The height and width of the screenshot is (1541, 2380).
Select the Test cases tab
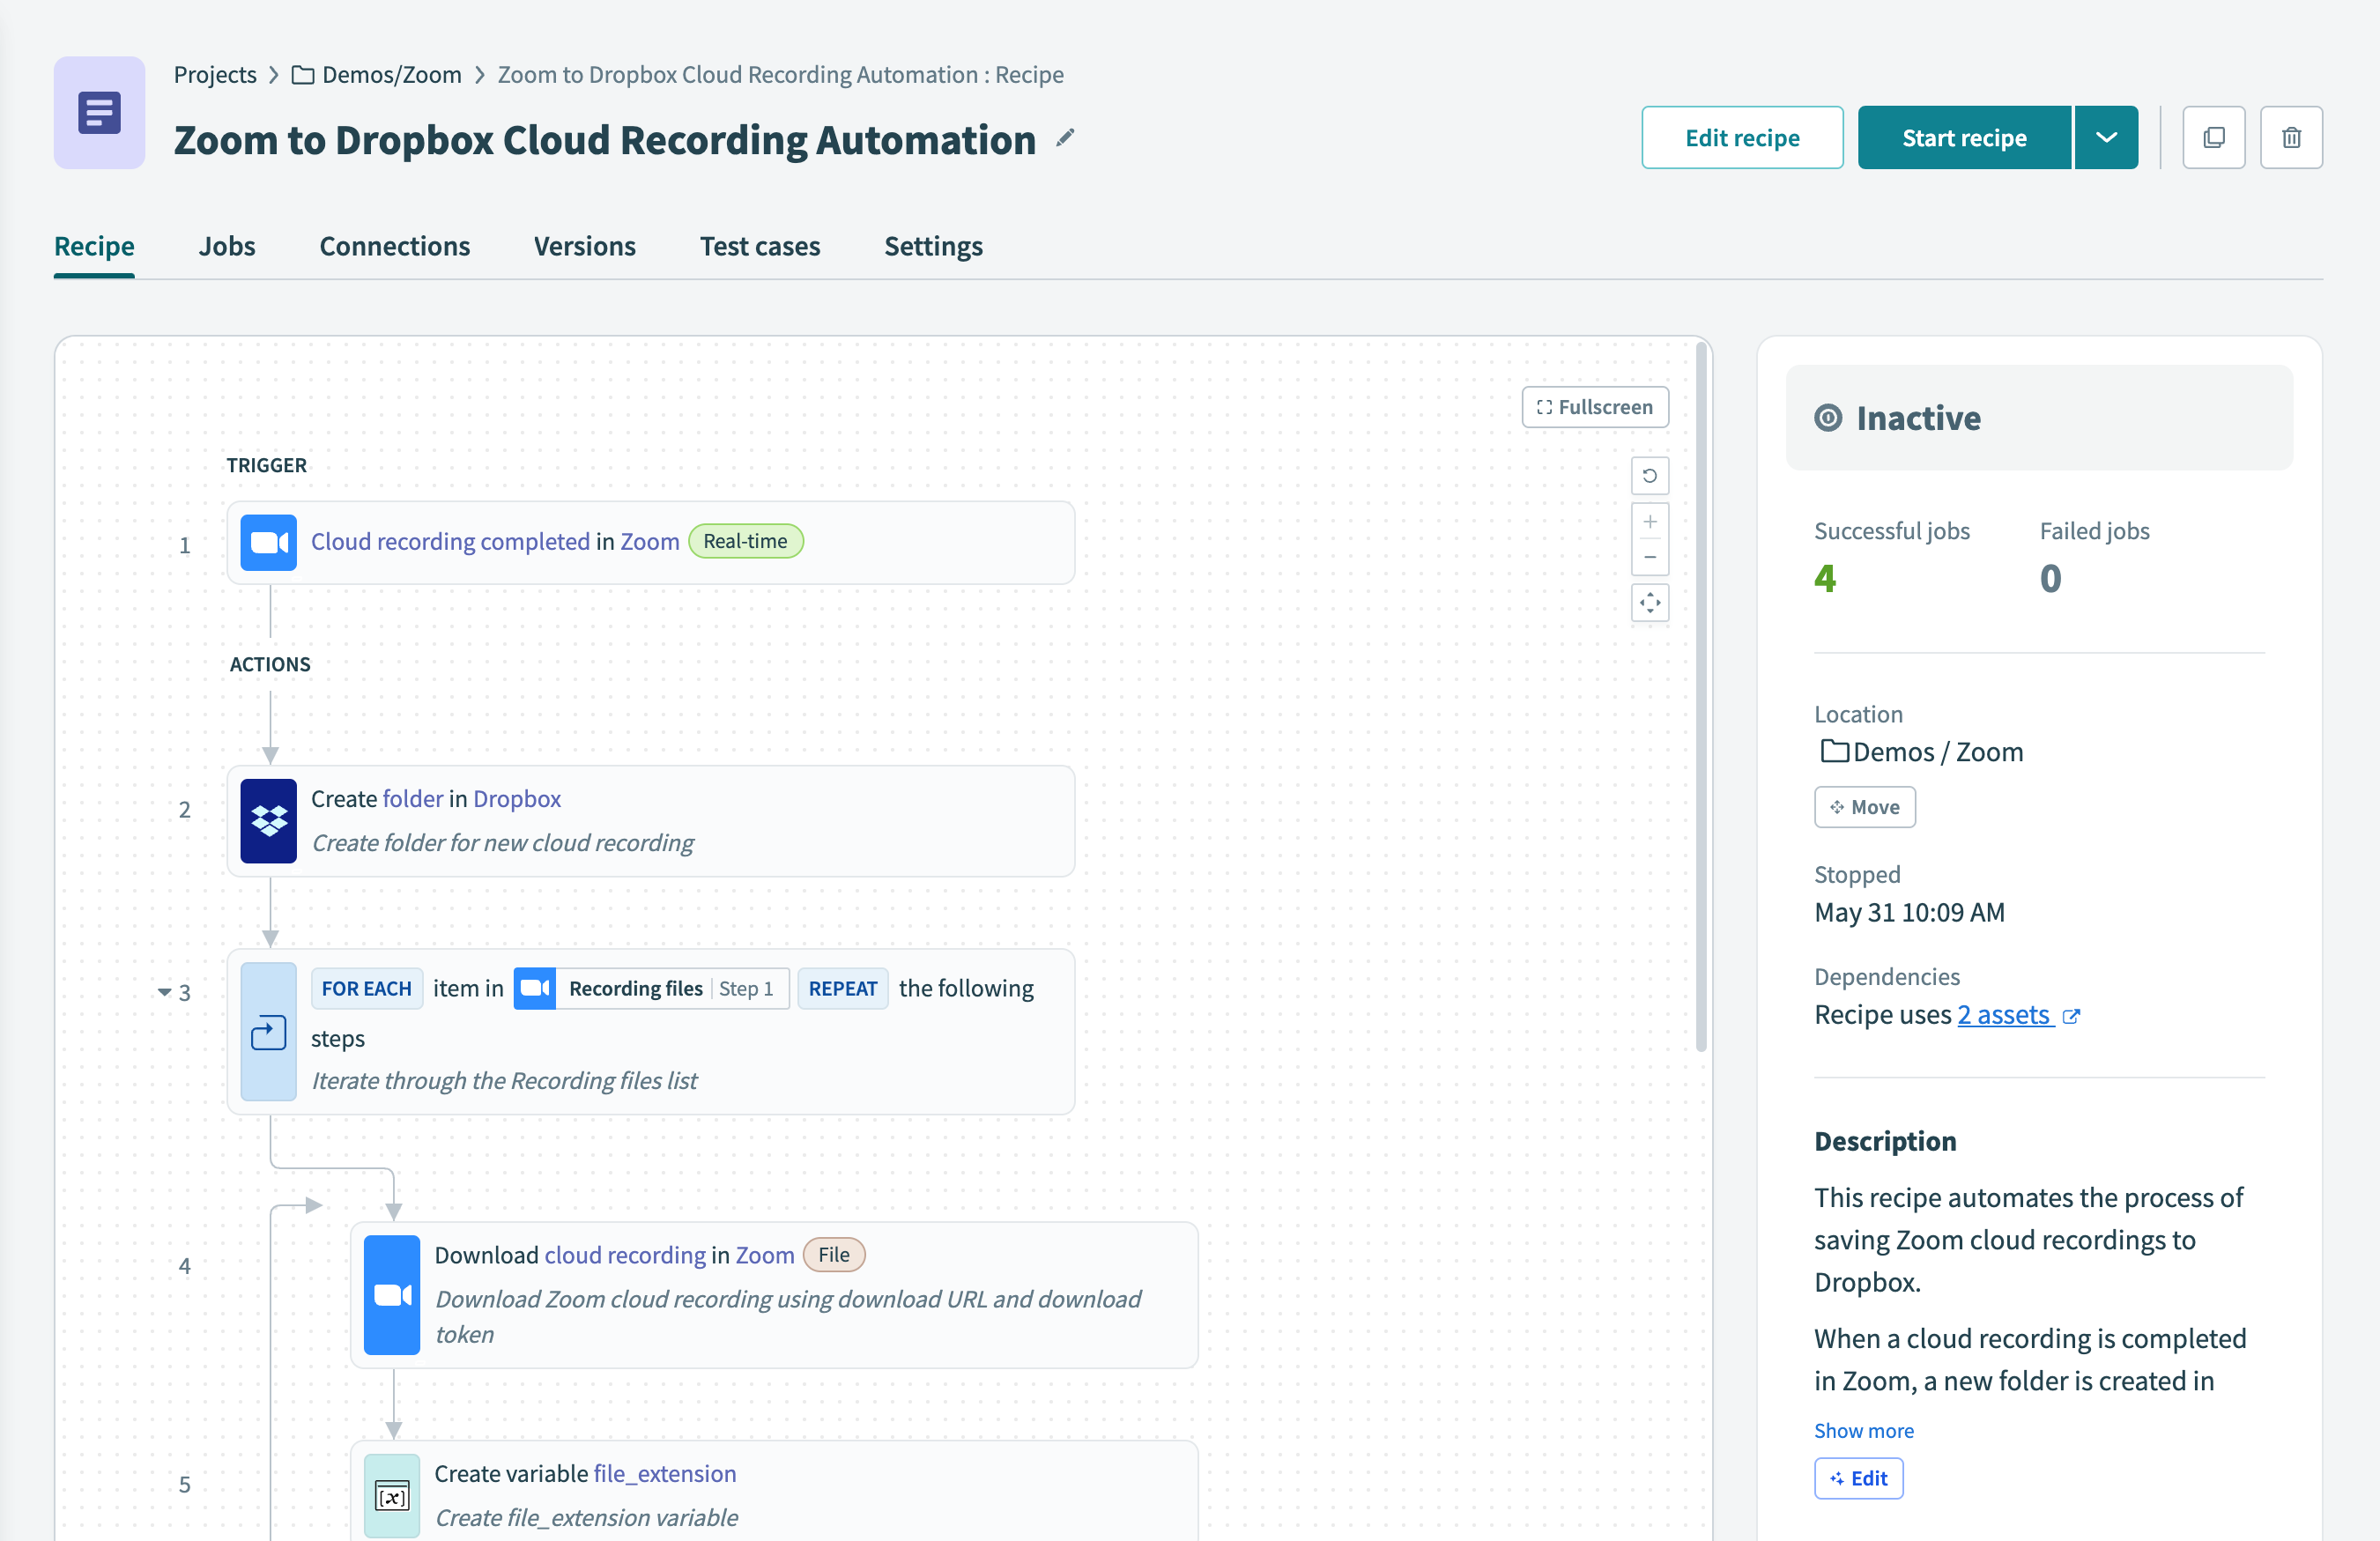[758, 245]
